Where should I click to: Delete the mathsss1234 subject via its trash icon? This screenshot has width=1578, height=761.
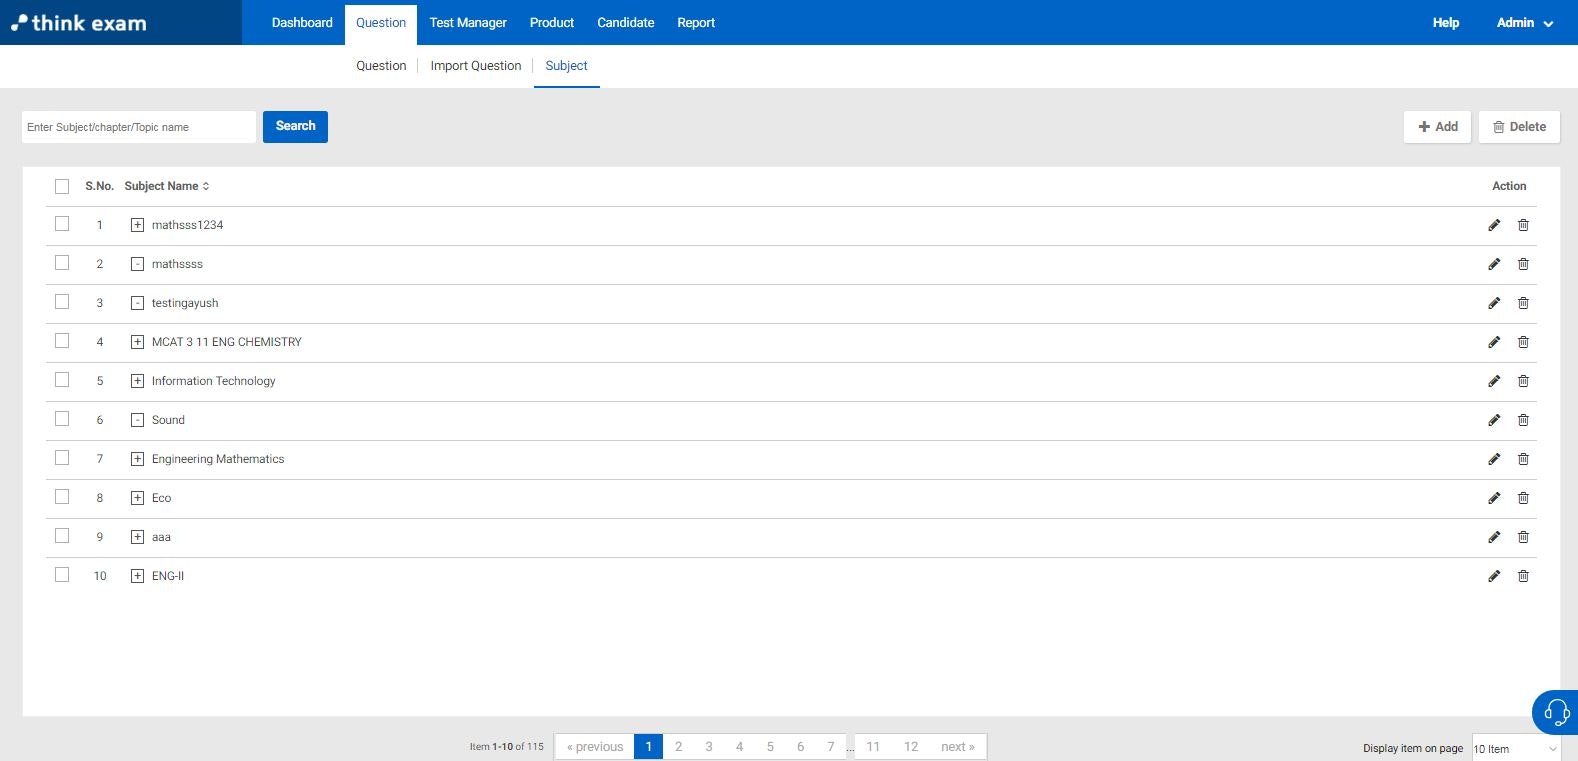(1523, 225)
